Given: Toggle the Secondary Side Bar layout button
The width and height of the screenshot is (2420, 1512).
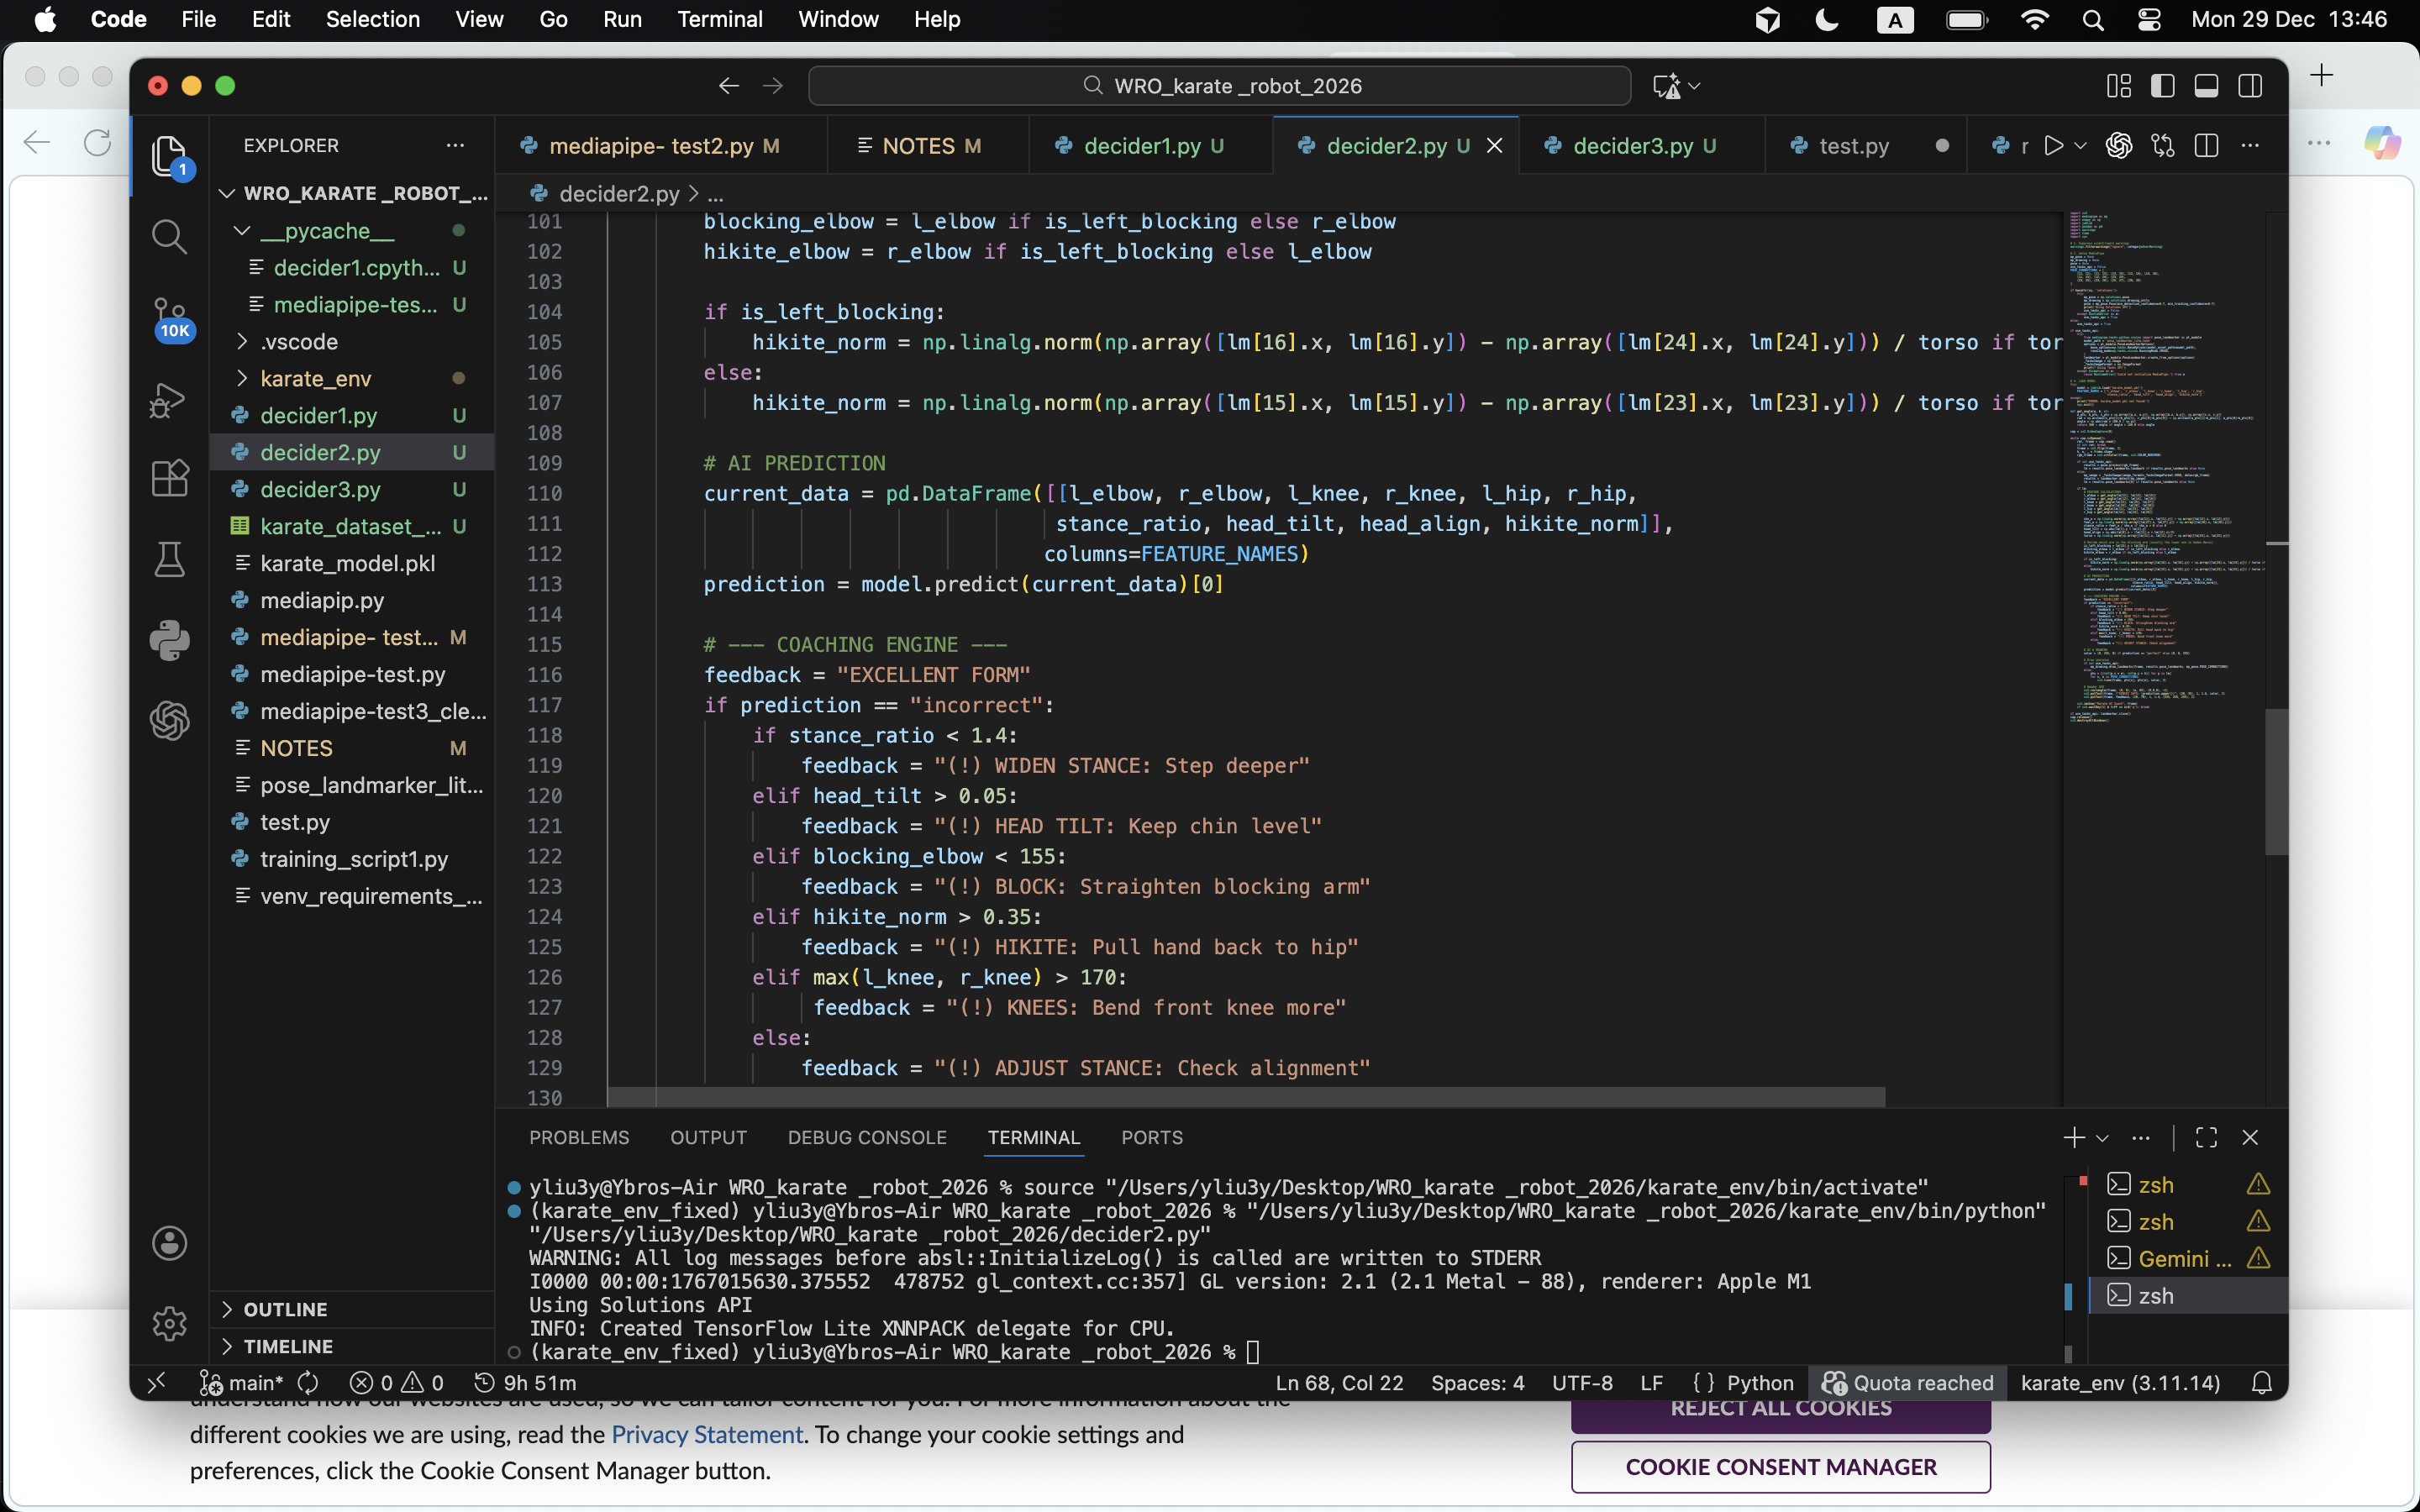Looking at the screenshot, I should 2250,86.
